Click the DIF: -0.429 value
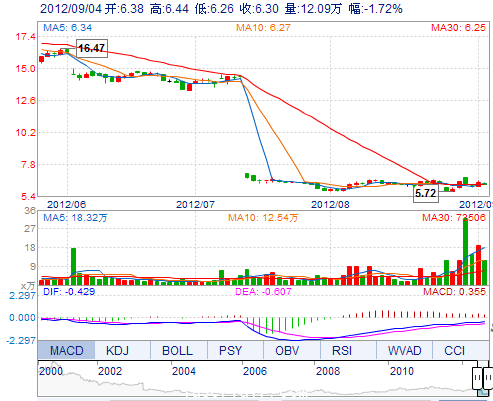The height and width of the screenshot is (401, 493). point(69,292)
